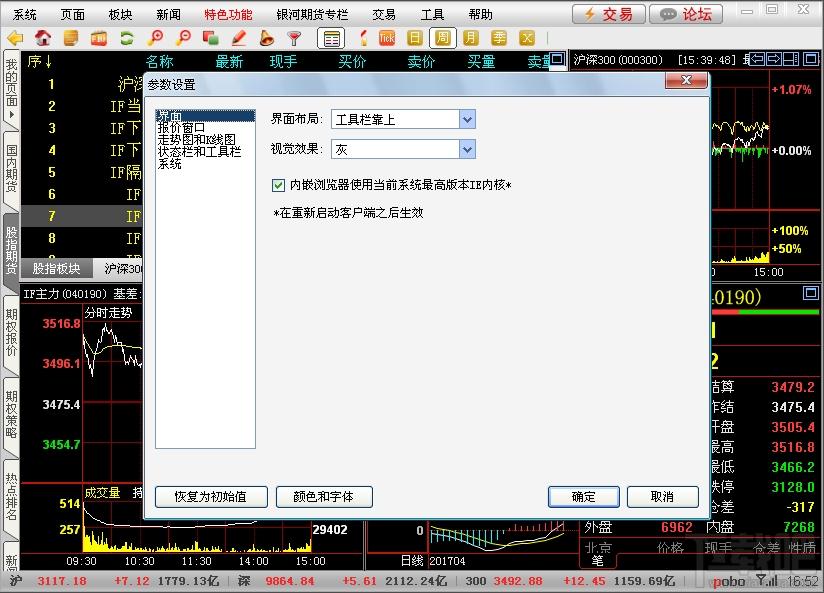824x593 pixels.
Task: Expand the 视觉效果 dropdown
Action: (x=467, y=150)
